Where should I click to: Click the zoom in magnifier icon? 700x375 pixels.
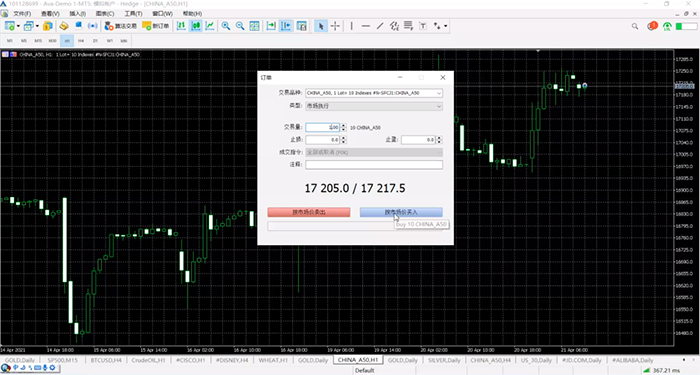[x=226, y=26]
